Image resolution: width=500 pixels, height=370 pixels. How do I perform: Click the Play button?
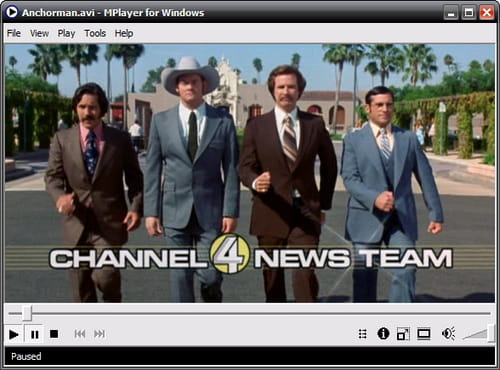point(14,334)
